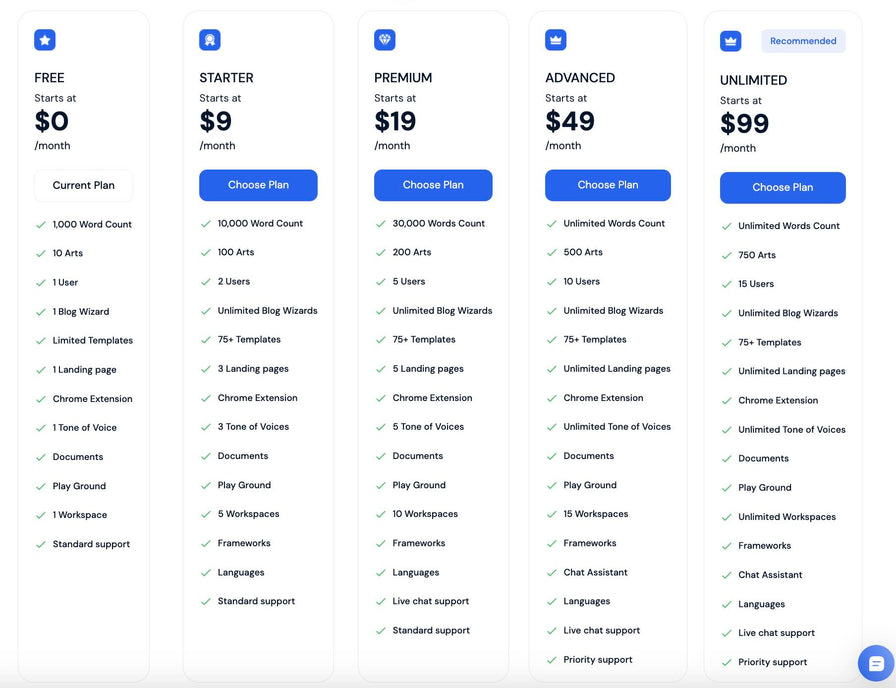Click checkmark beside 1,000 Word Count
This screenshot has width=896, height=688.
(x=41, y=225)
